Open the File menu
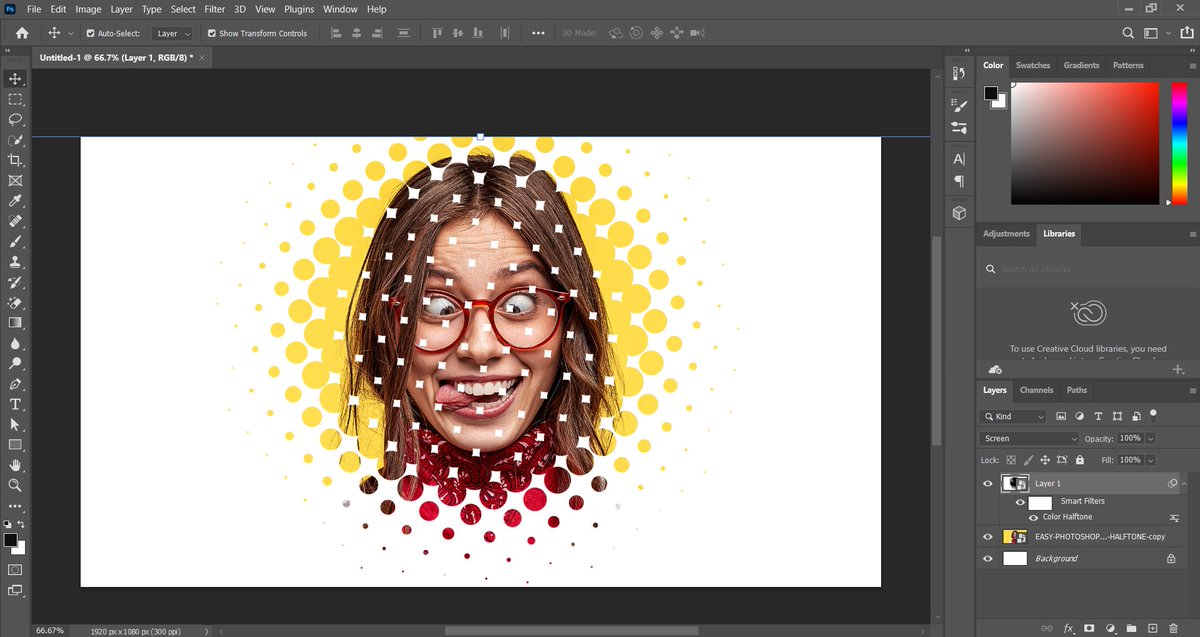Viewport: 1200px width, 637px height. pos(34,9)
